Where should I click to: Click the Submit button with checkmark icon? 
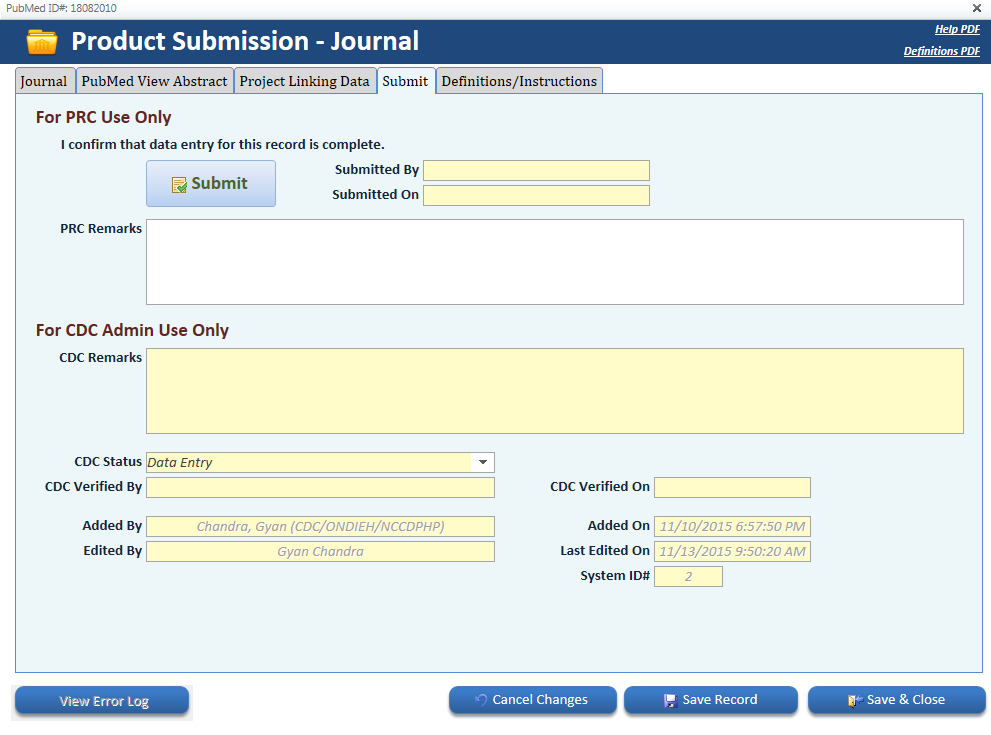click(x=211, y=184)
